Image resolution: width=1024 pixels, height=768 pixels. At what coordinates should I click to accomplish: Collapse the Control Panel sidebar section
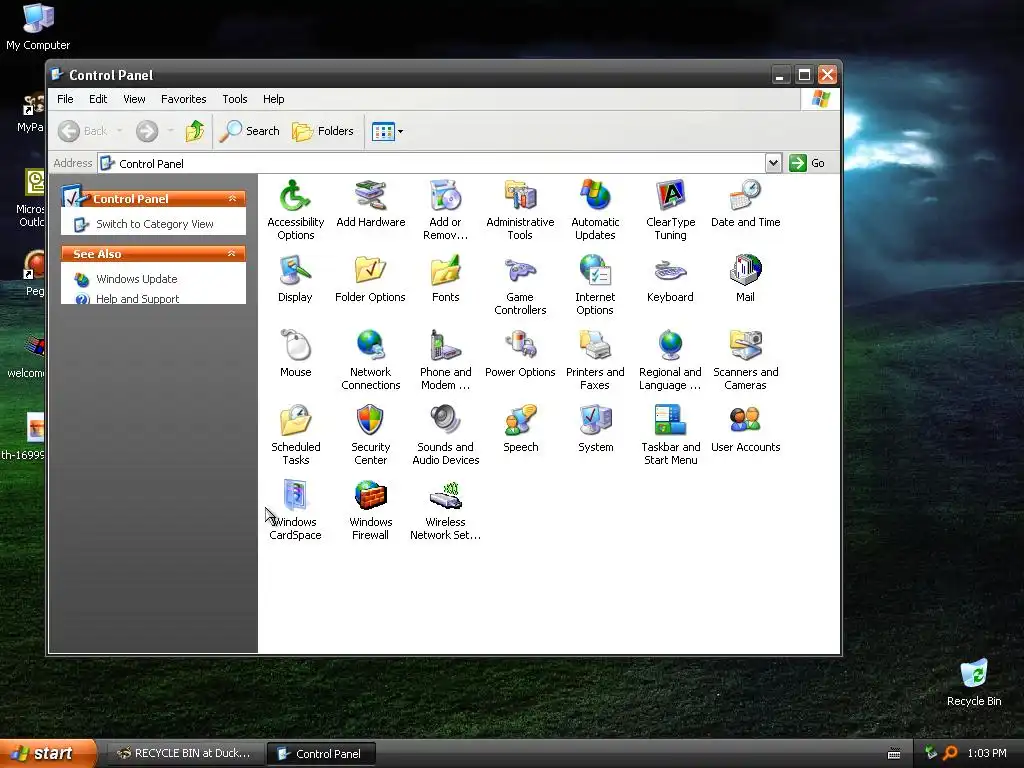pos(232,199)
